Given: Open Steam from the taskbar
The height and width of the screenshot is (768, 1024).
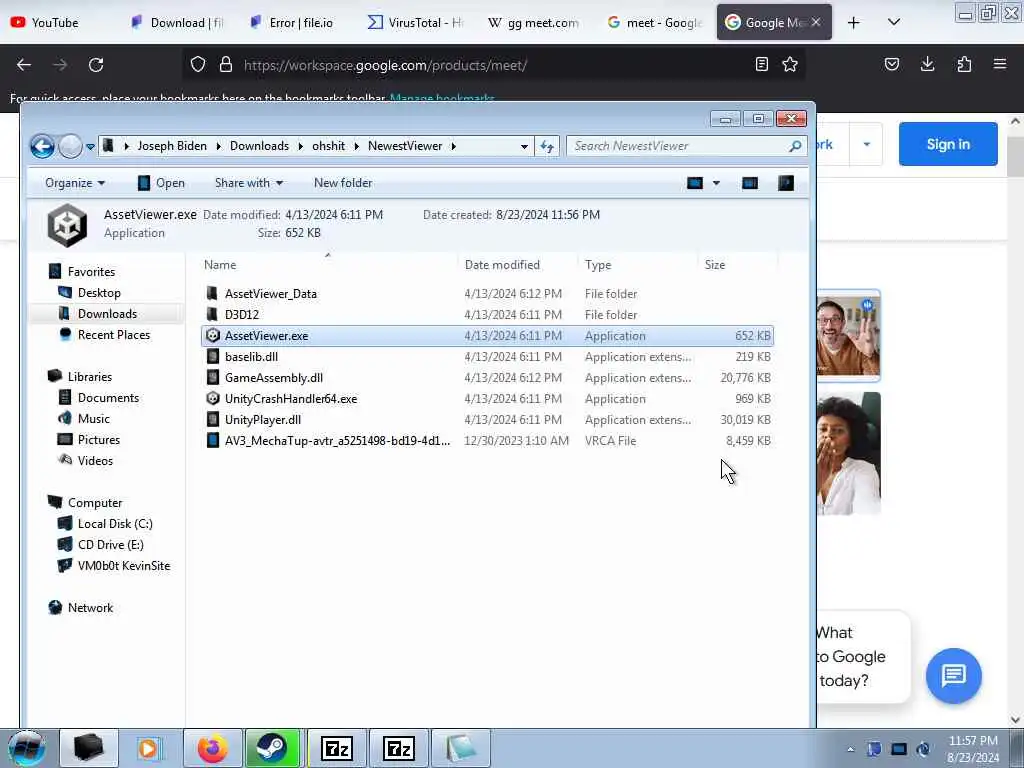Looking at the screenshot, I should pyautogui.click(x=272, y=748).
